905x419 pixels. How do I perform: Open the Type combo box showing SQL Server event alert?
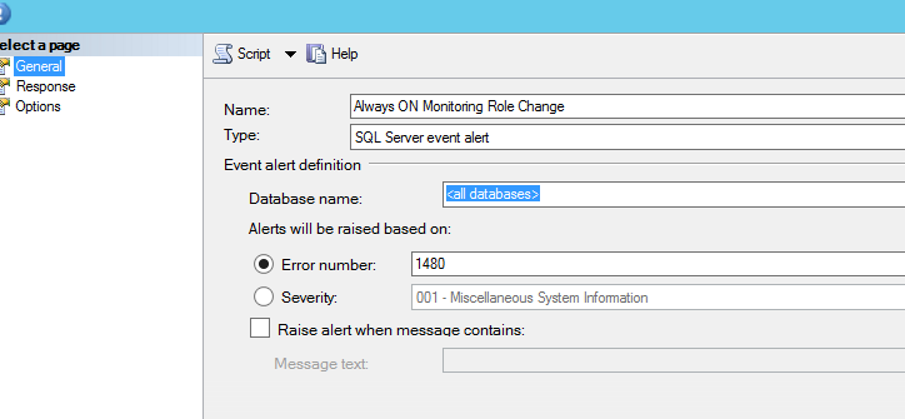tap(627, 137)
